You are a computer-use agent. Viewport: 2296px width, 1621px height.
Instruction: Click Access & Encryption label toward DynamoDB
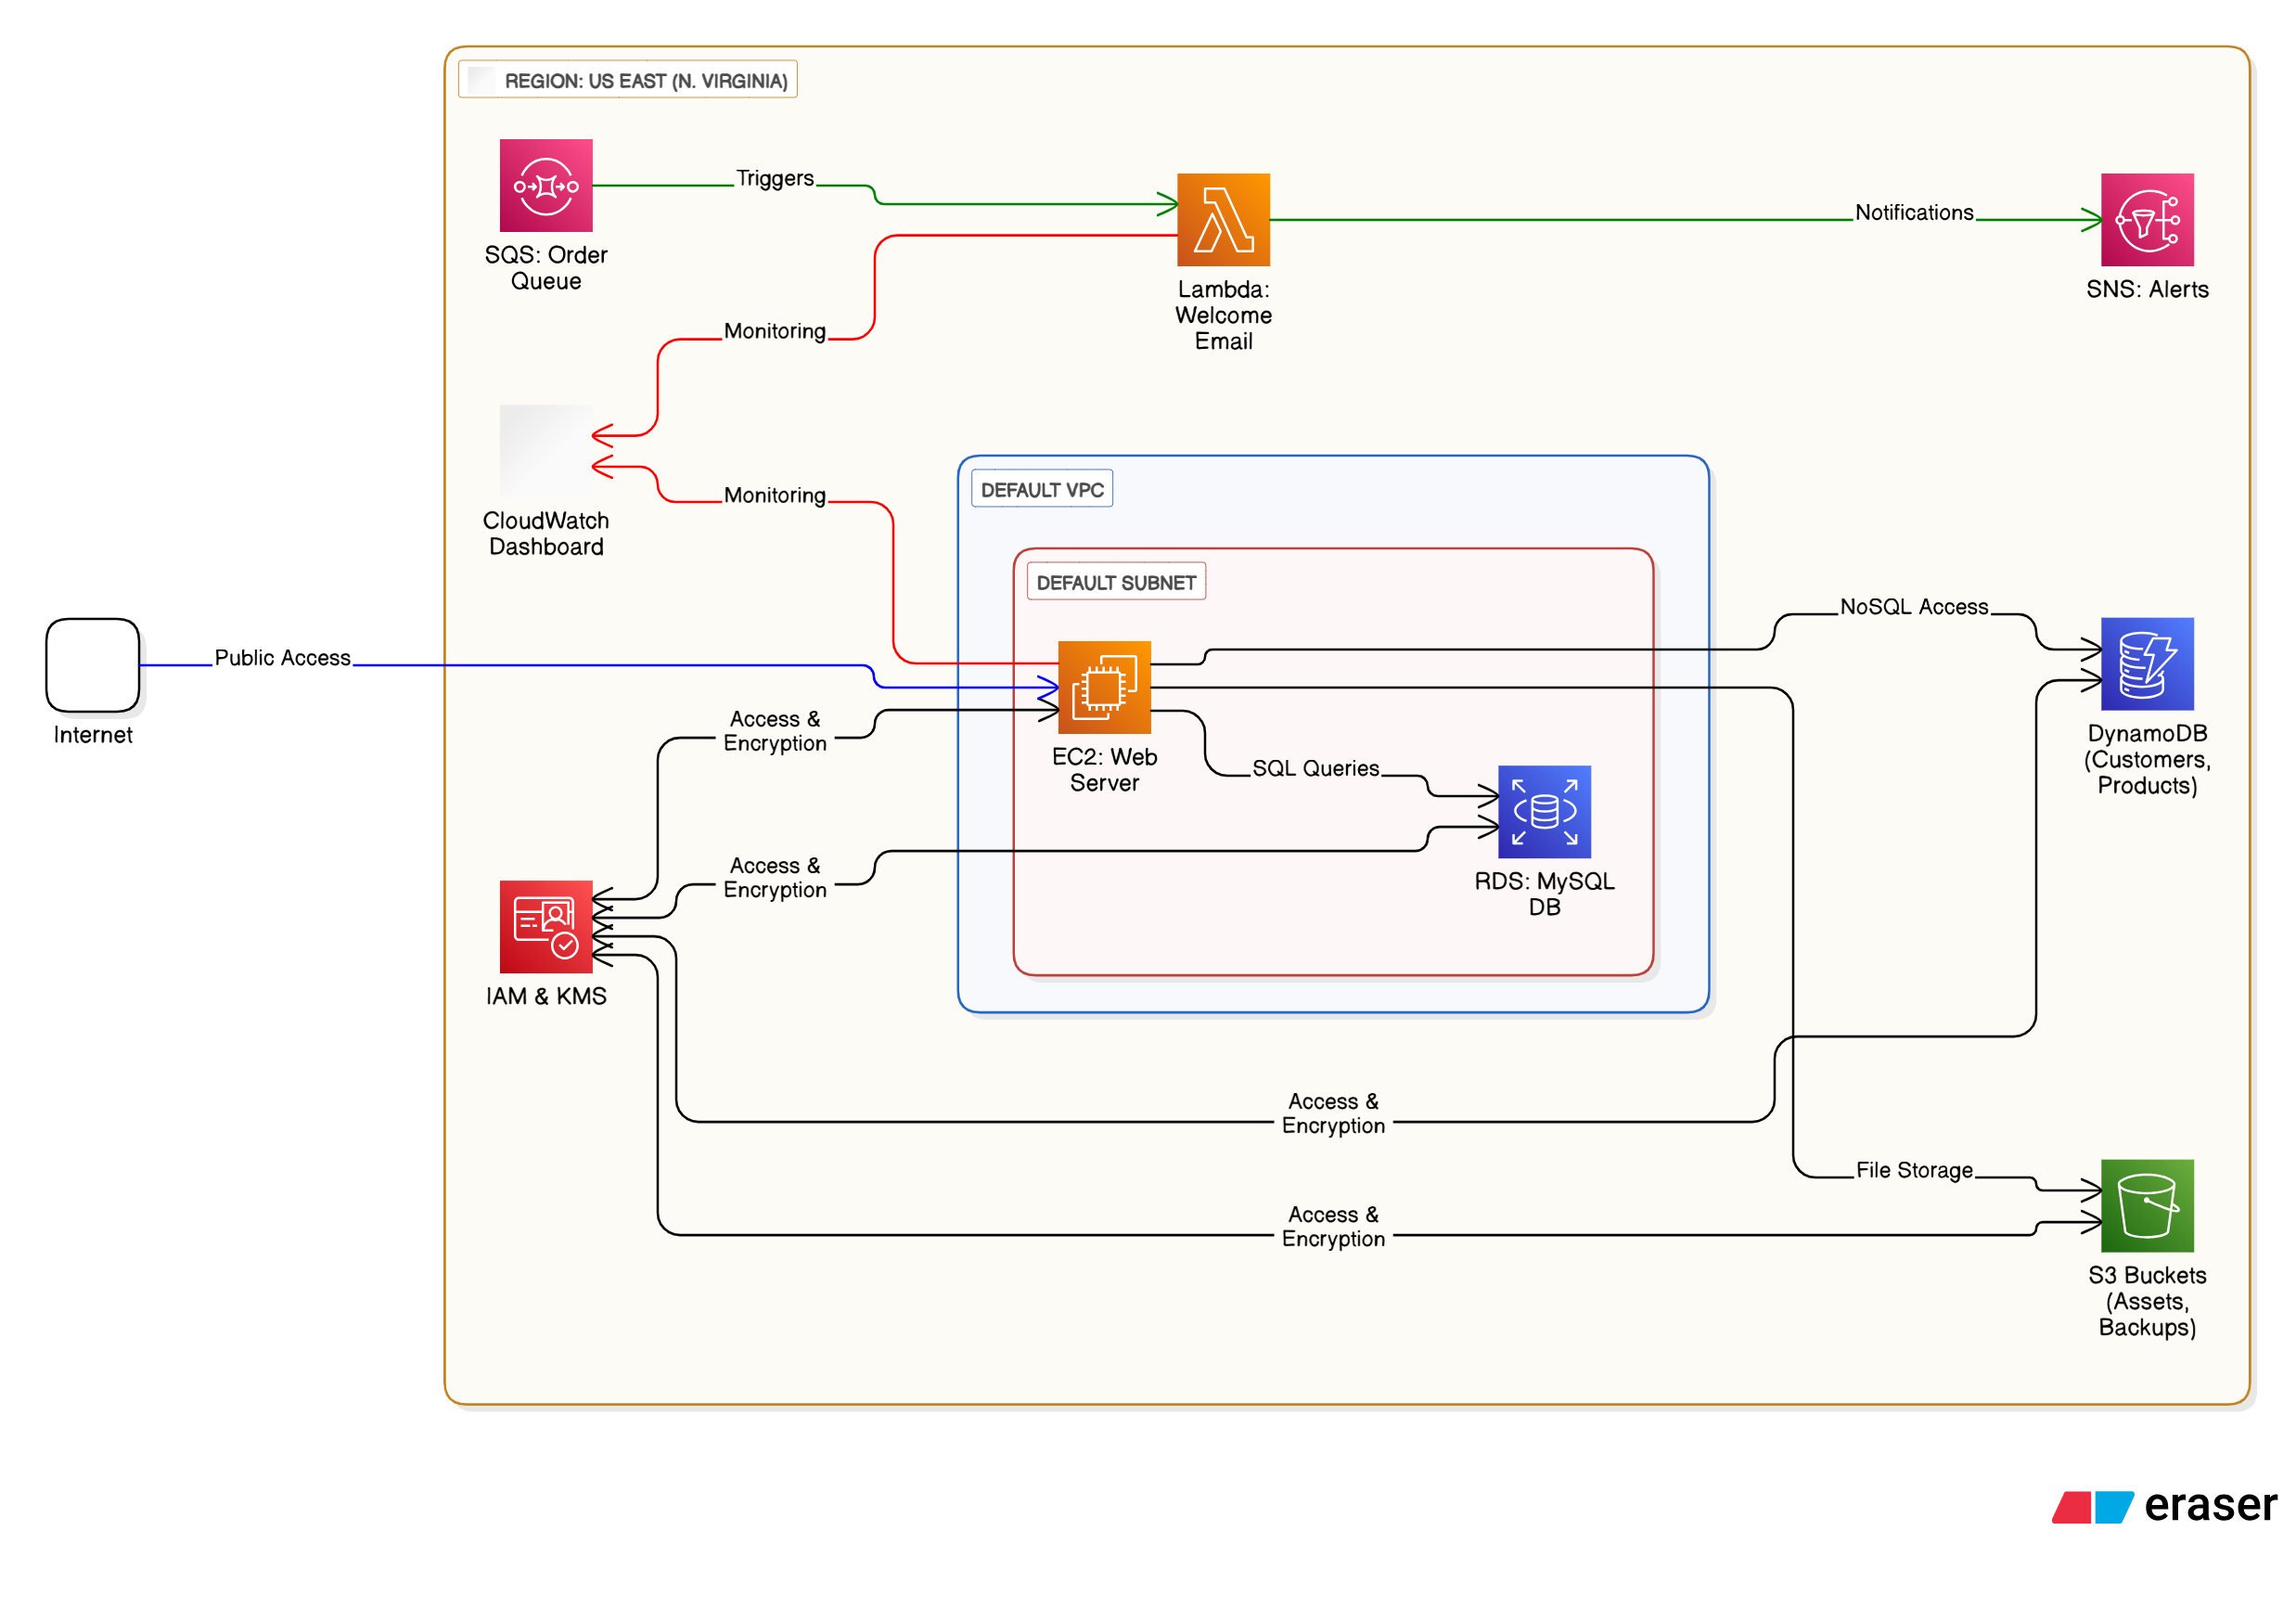1333,1113
